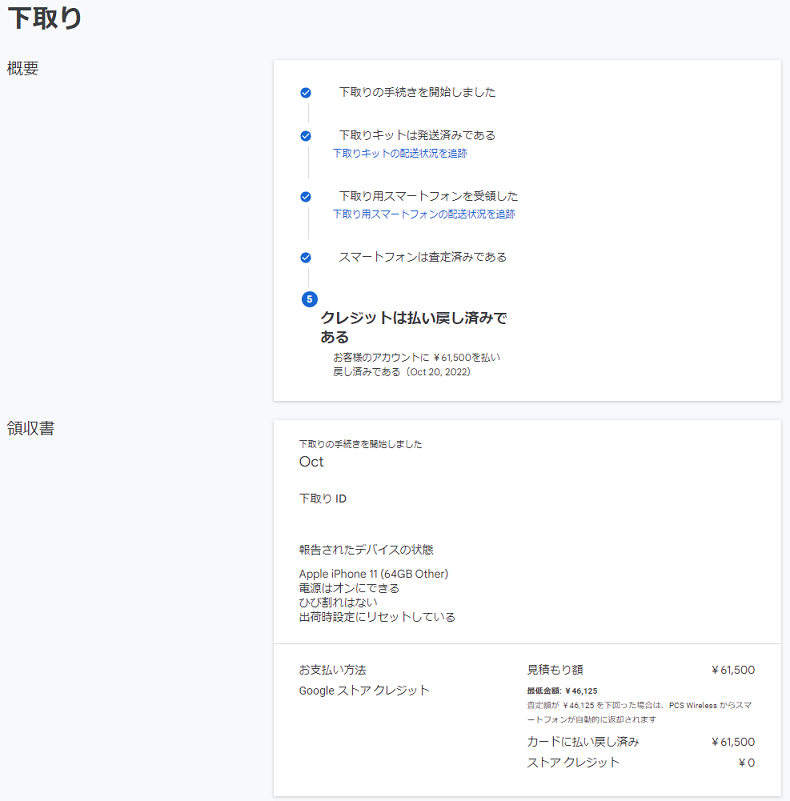Click the ストア クレジット label in totals
Image resolution: width=790 pixels, height=801 pixels.
coord(573,763)
